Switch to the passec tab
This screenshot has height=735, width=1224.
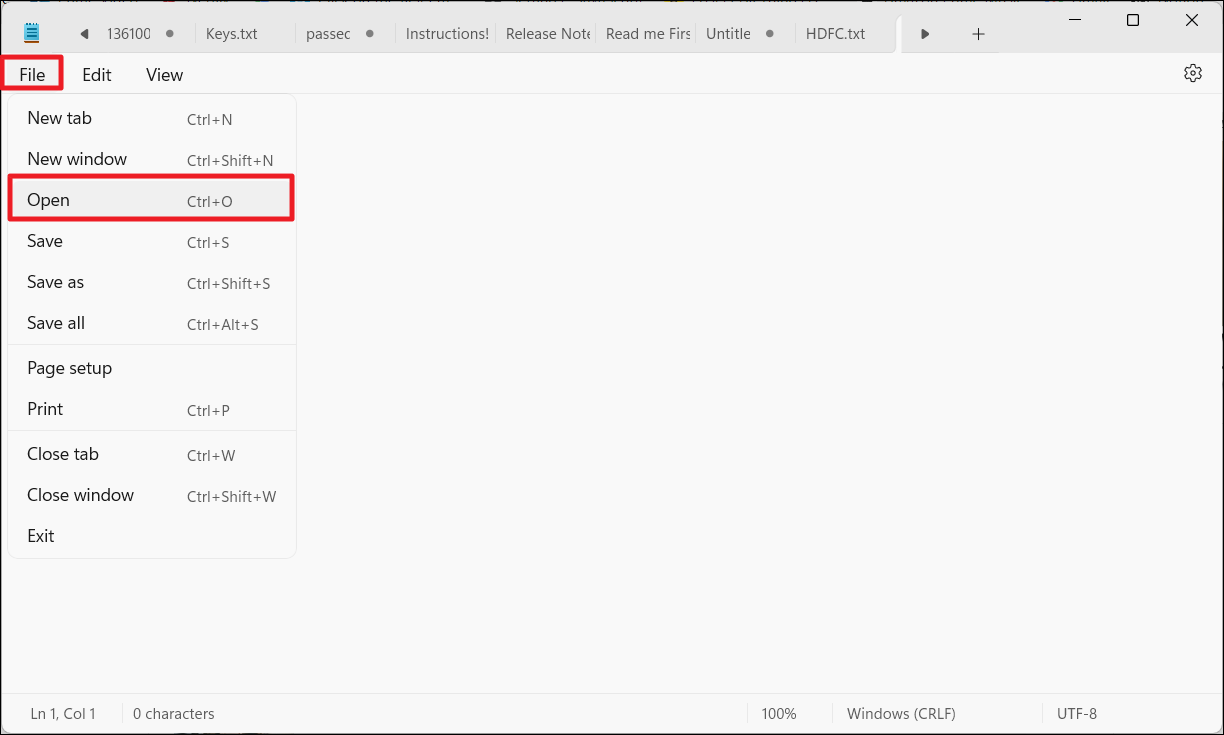tap(343, 34)
